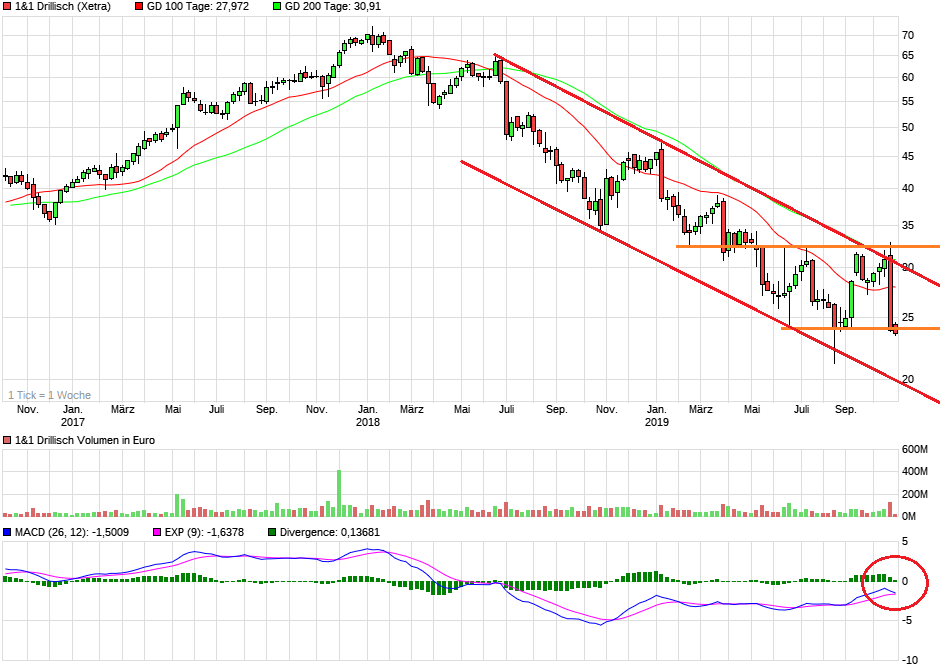
Task: Select the legend text 'GD 200 Tage: 30,91'
Action: pyautogui.click(x=333, y=7)
